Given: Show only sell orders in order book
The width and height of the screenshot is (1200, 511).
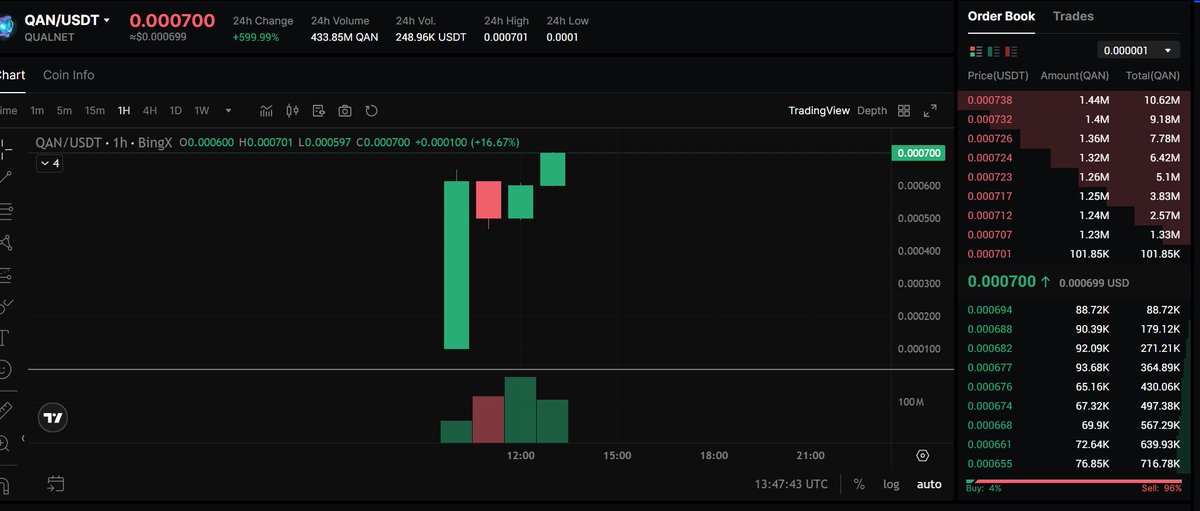Looking at the screenshot, I should tap(1011, 51).
